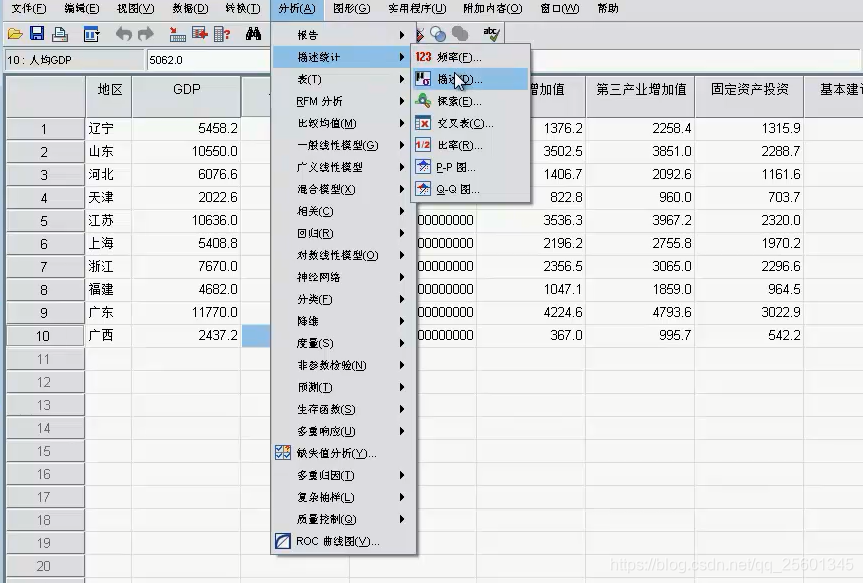Click the binoculars Find icon

coord(253,34)
